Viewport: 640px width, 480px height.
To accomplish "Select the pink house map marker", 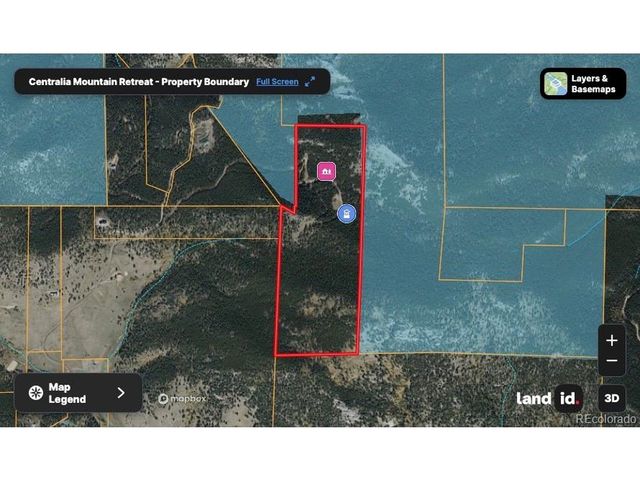I will (x=327, y=171).
